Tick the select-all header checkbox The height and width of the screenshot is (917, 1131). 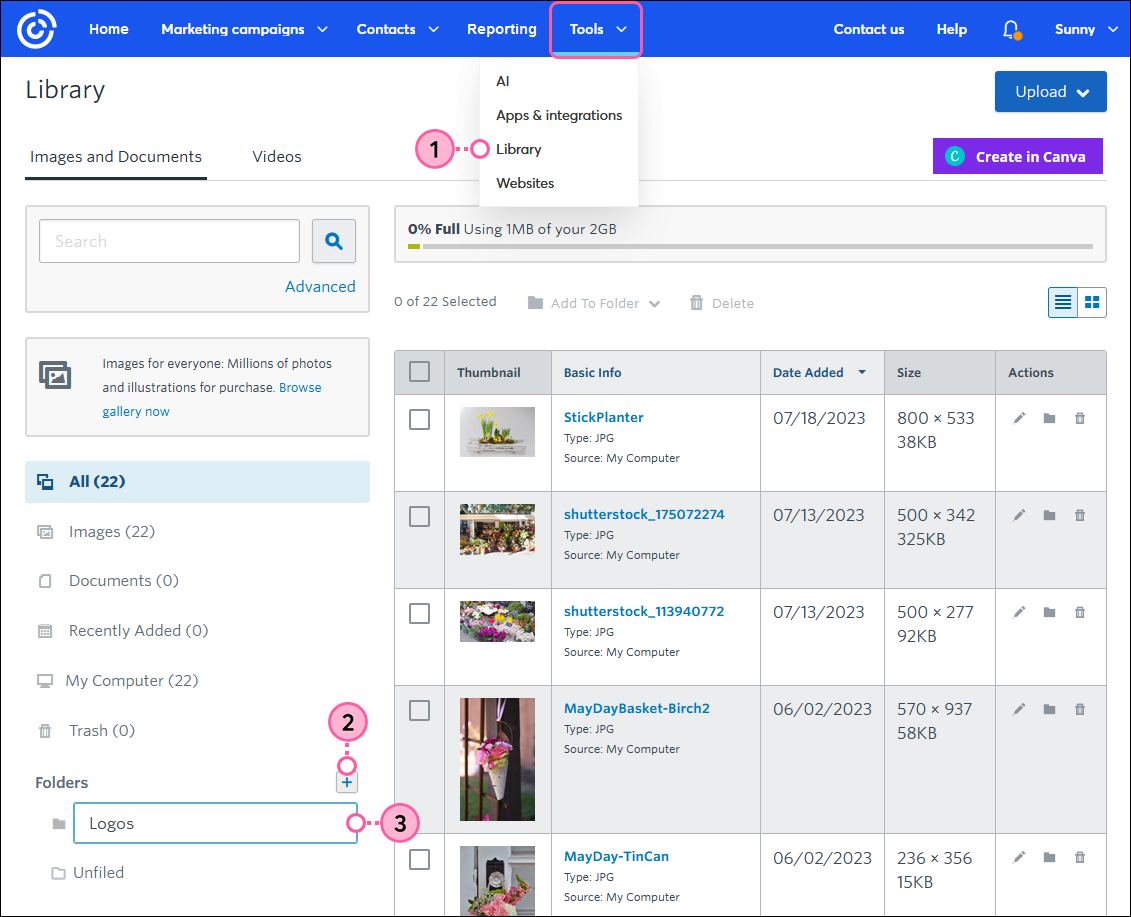[419, 372]
